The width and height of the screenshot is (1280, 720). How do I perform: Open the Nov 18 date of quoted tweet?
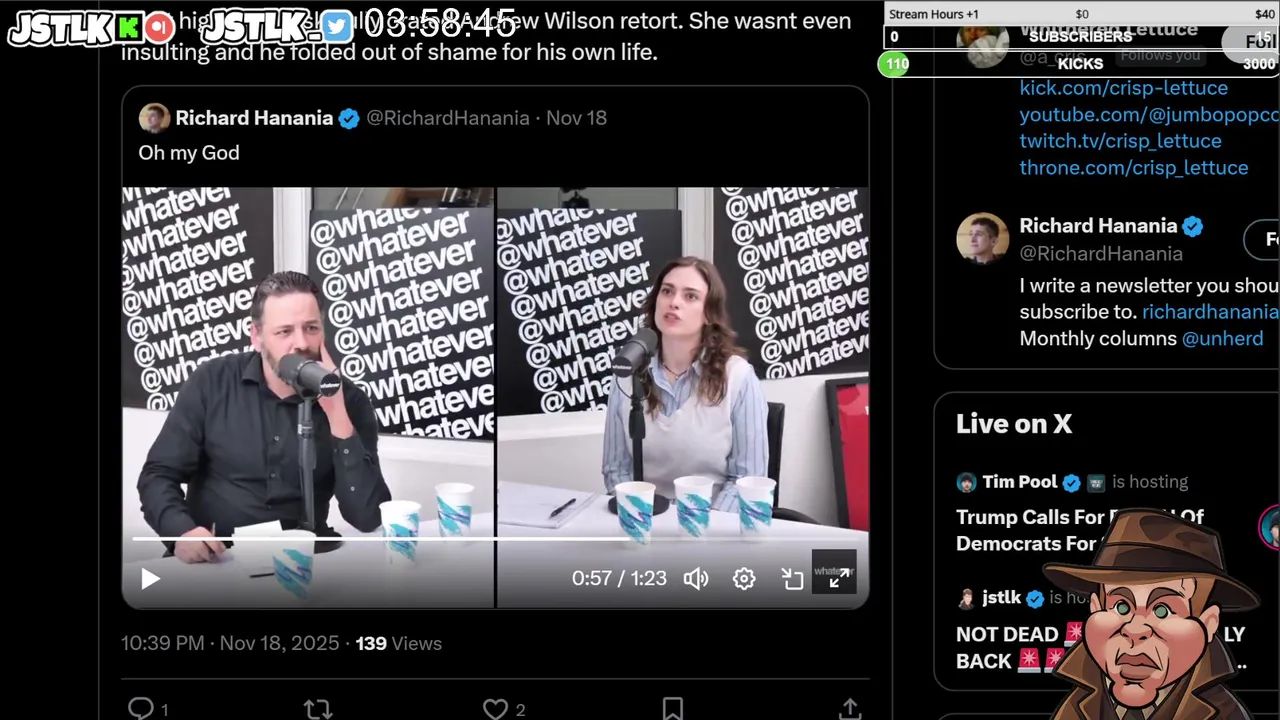tap(576, 118)
